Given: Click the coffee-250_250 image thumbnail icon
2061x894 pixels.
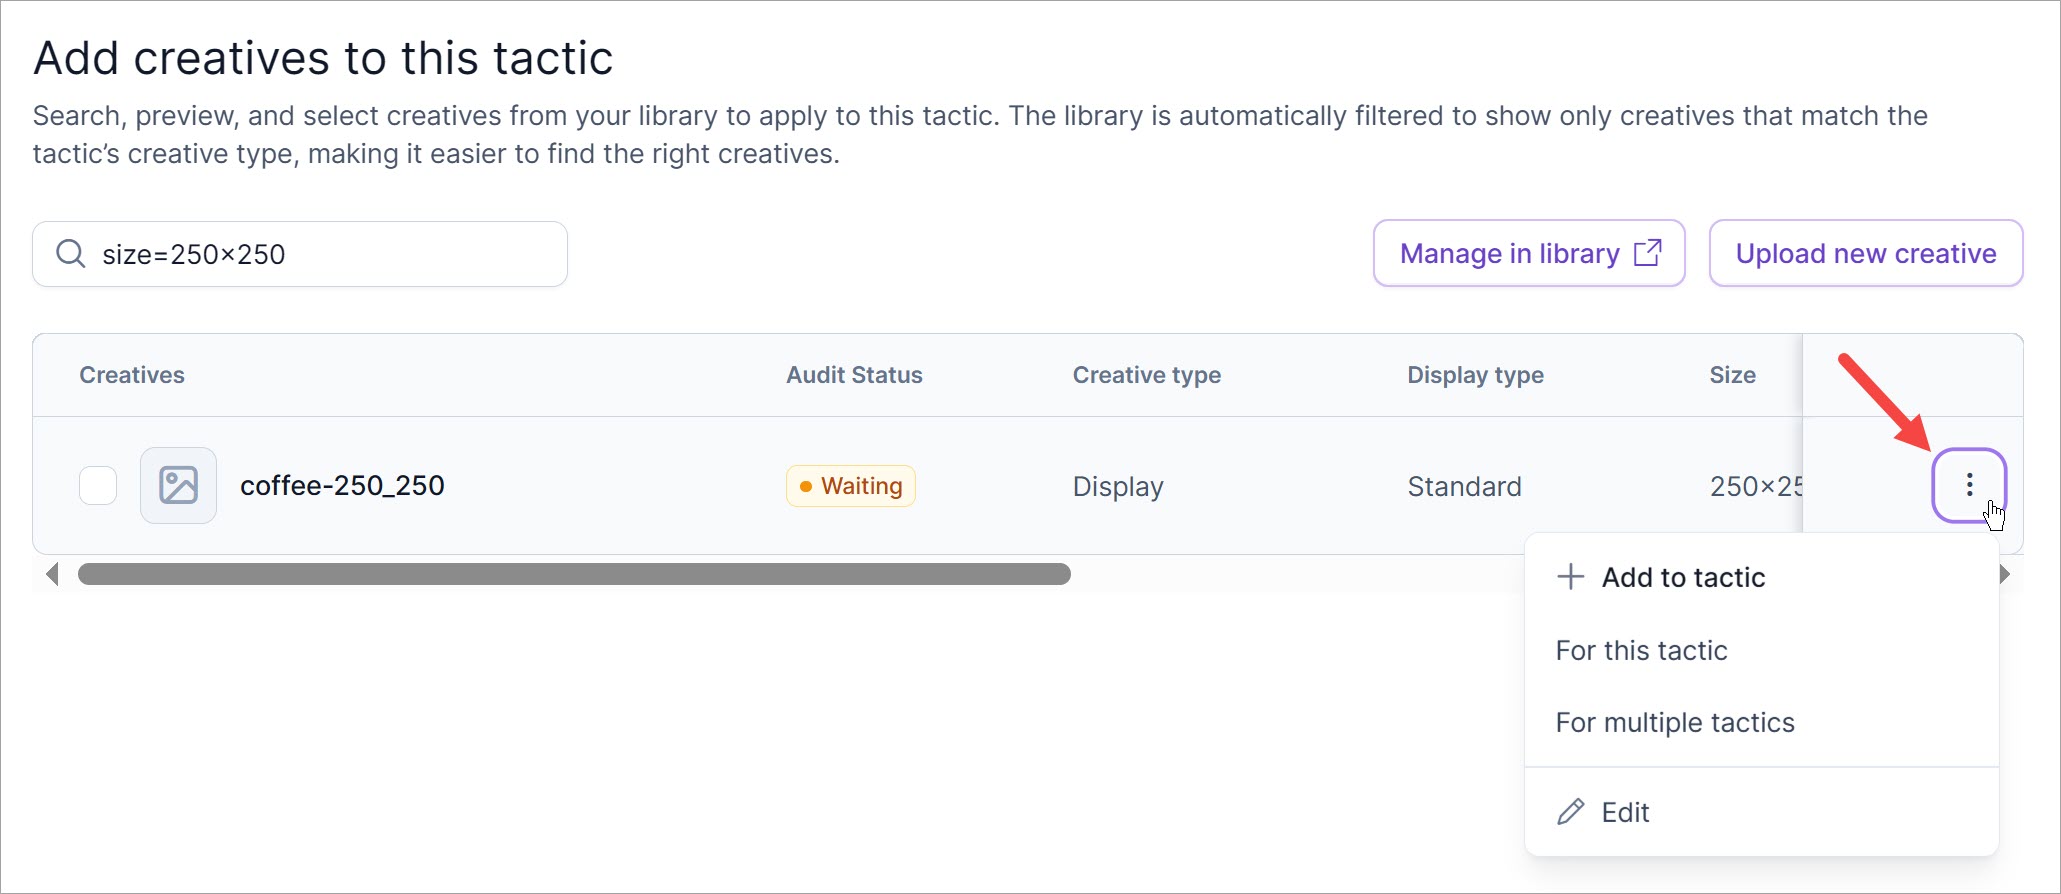Looking at the screenshot, I should click(178, 486).
